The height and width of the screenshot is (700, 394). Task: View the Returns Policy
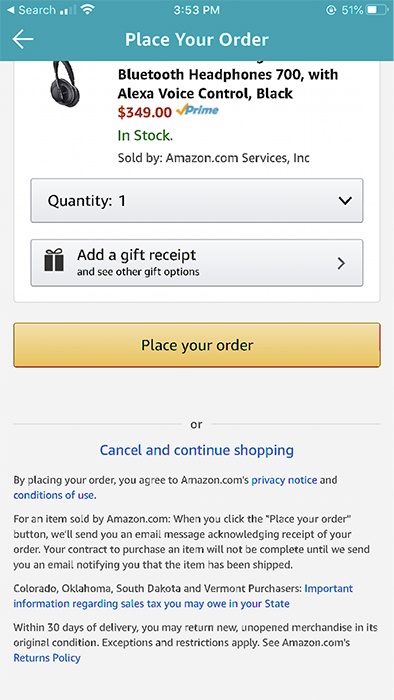tap(47, 658)
